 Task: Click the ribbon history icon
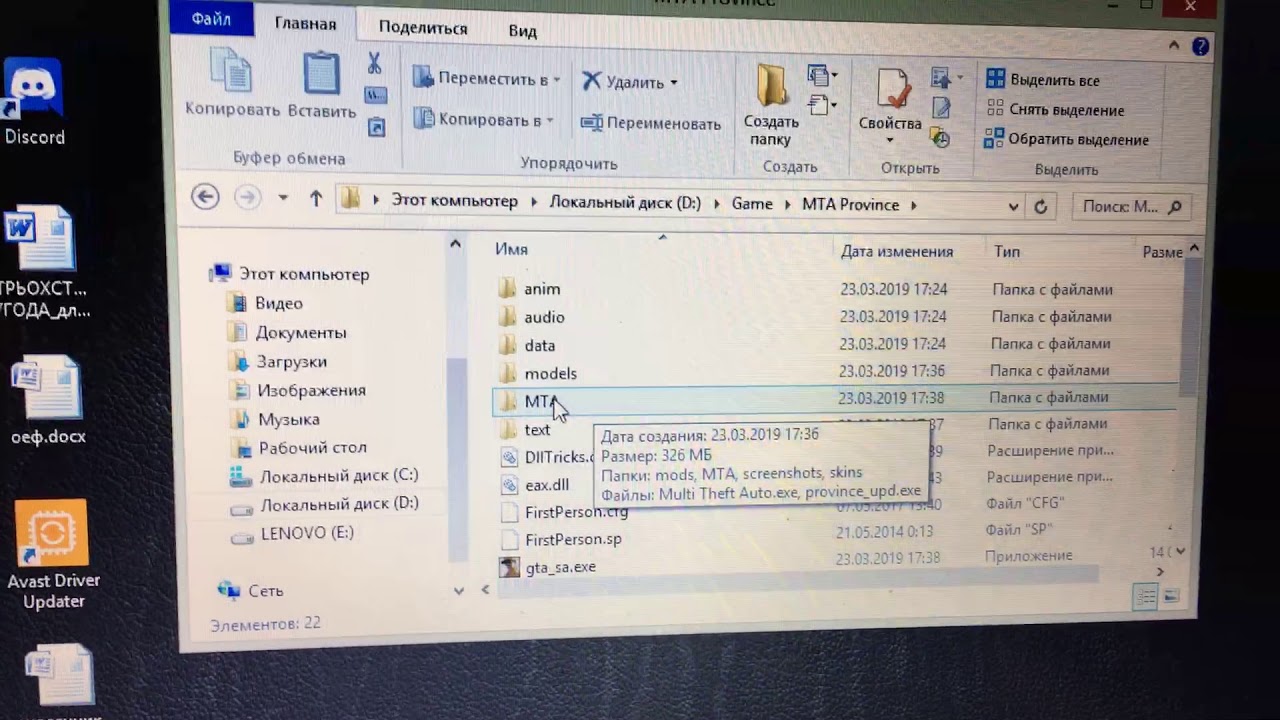pos(940,137)
